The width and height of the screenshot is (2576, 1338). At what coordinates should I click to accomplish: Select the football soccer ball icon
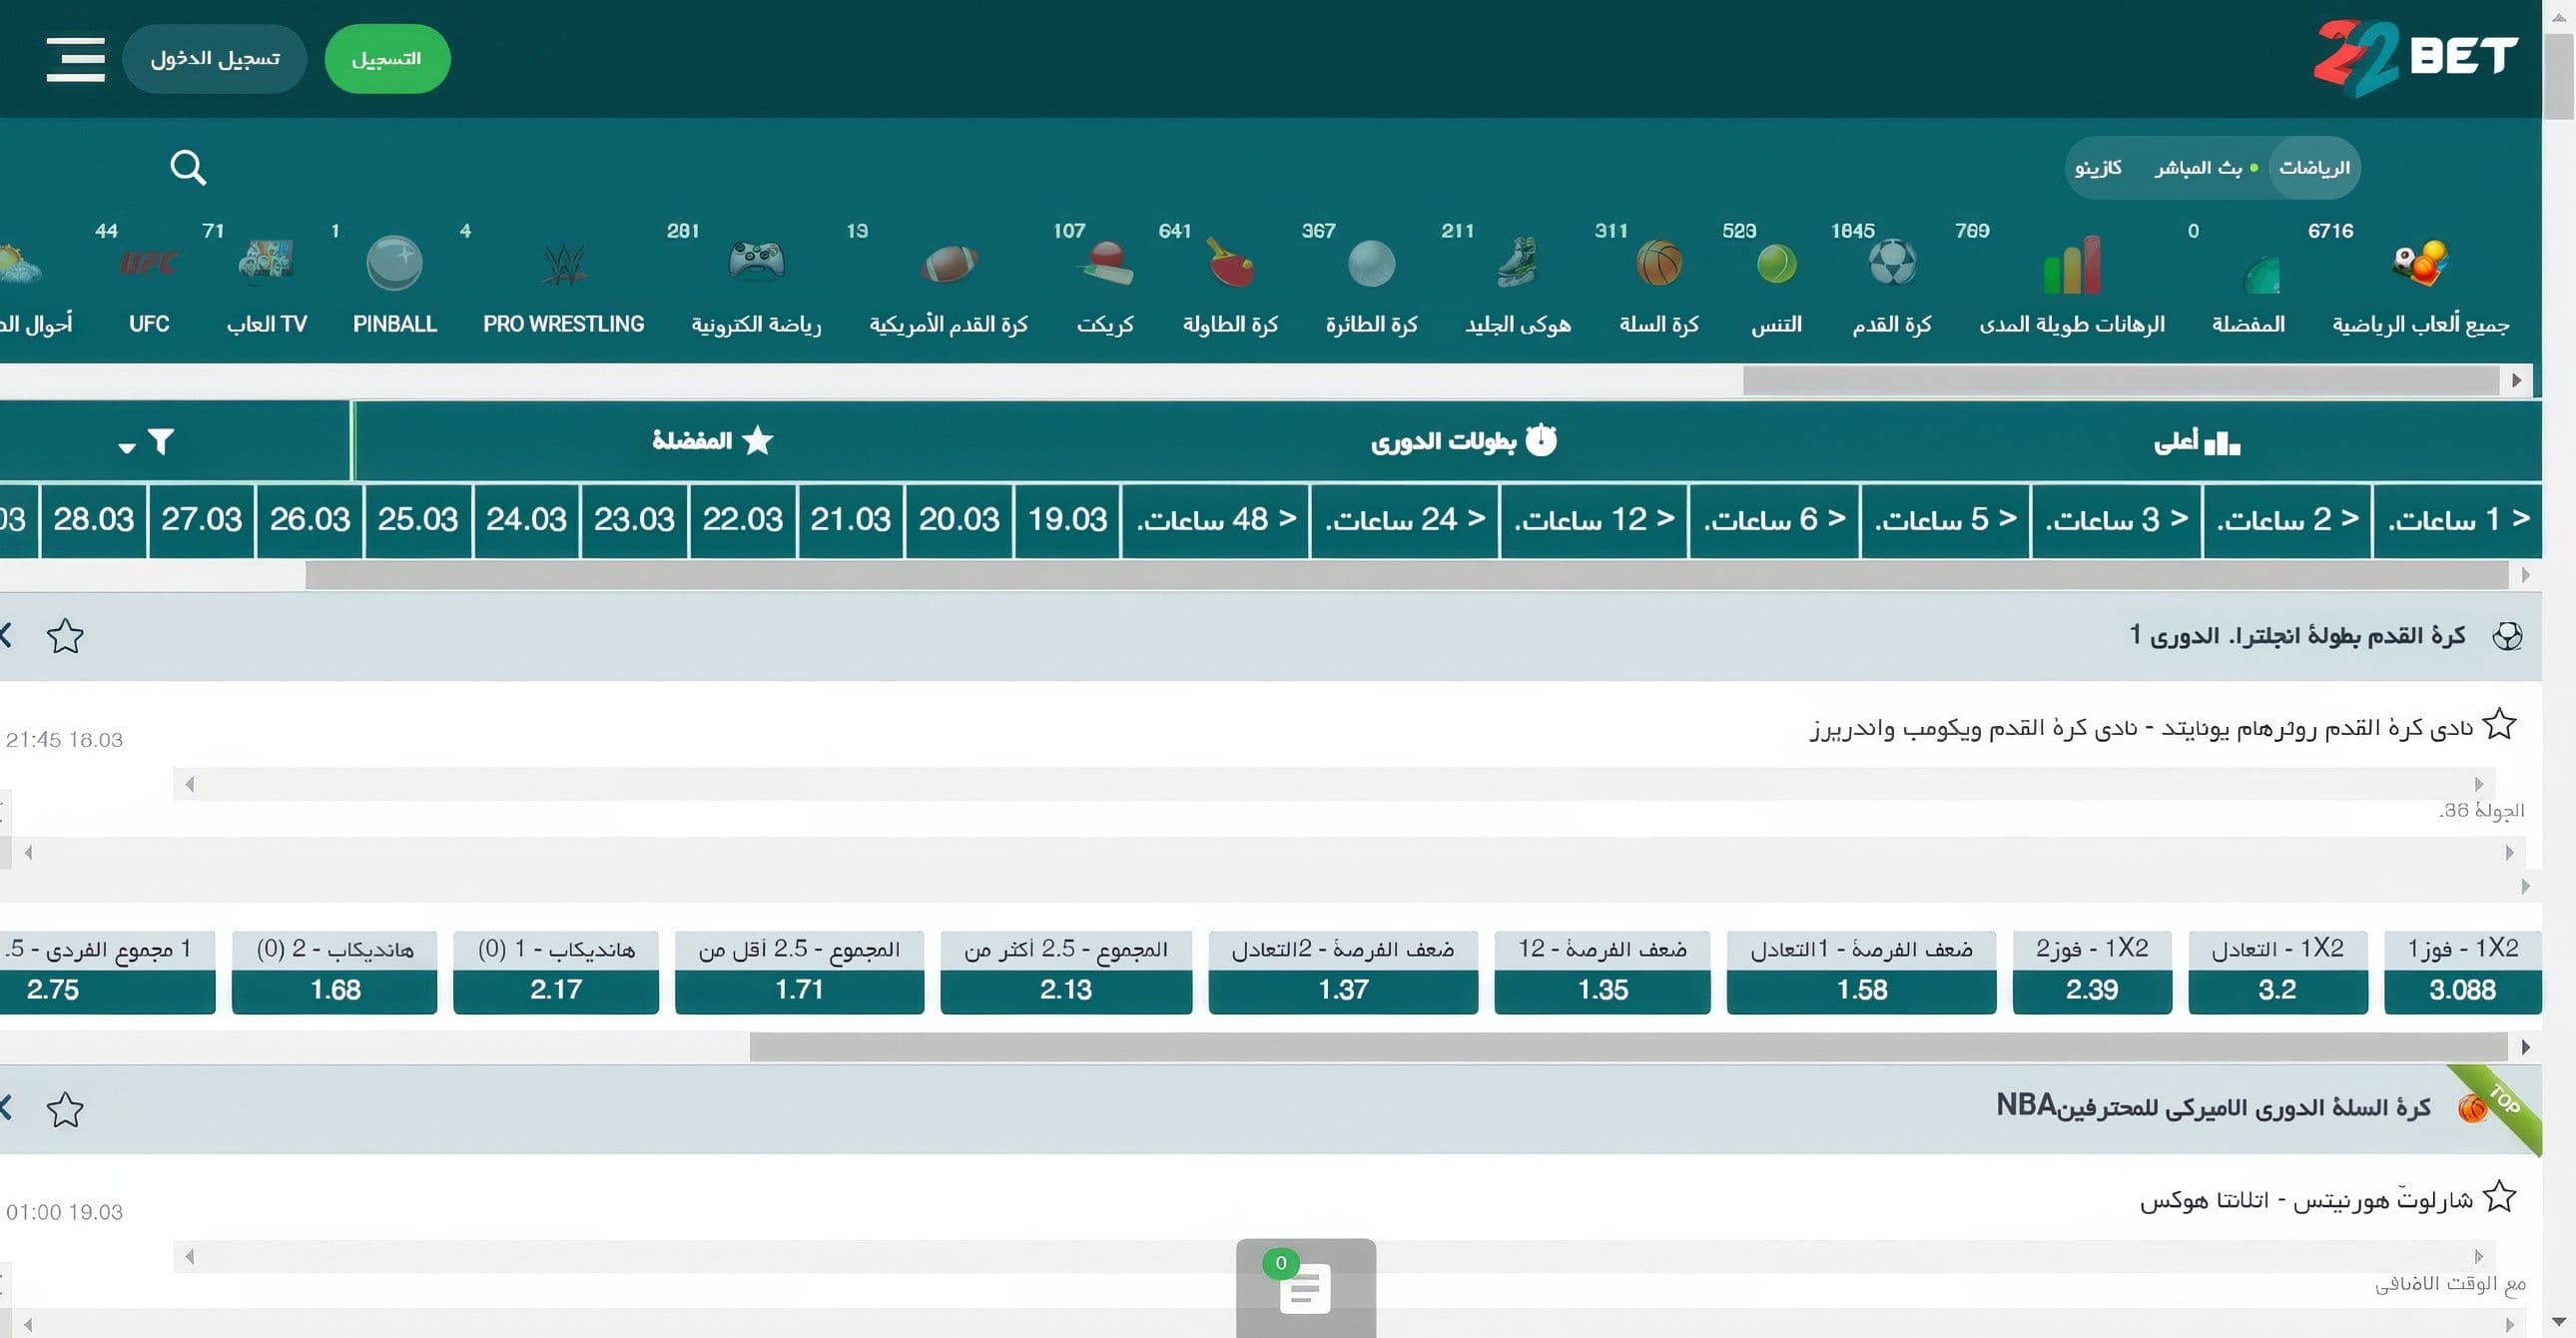pyautogui.click(x=1891, y=263)
